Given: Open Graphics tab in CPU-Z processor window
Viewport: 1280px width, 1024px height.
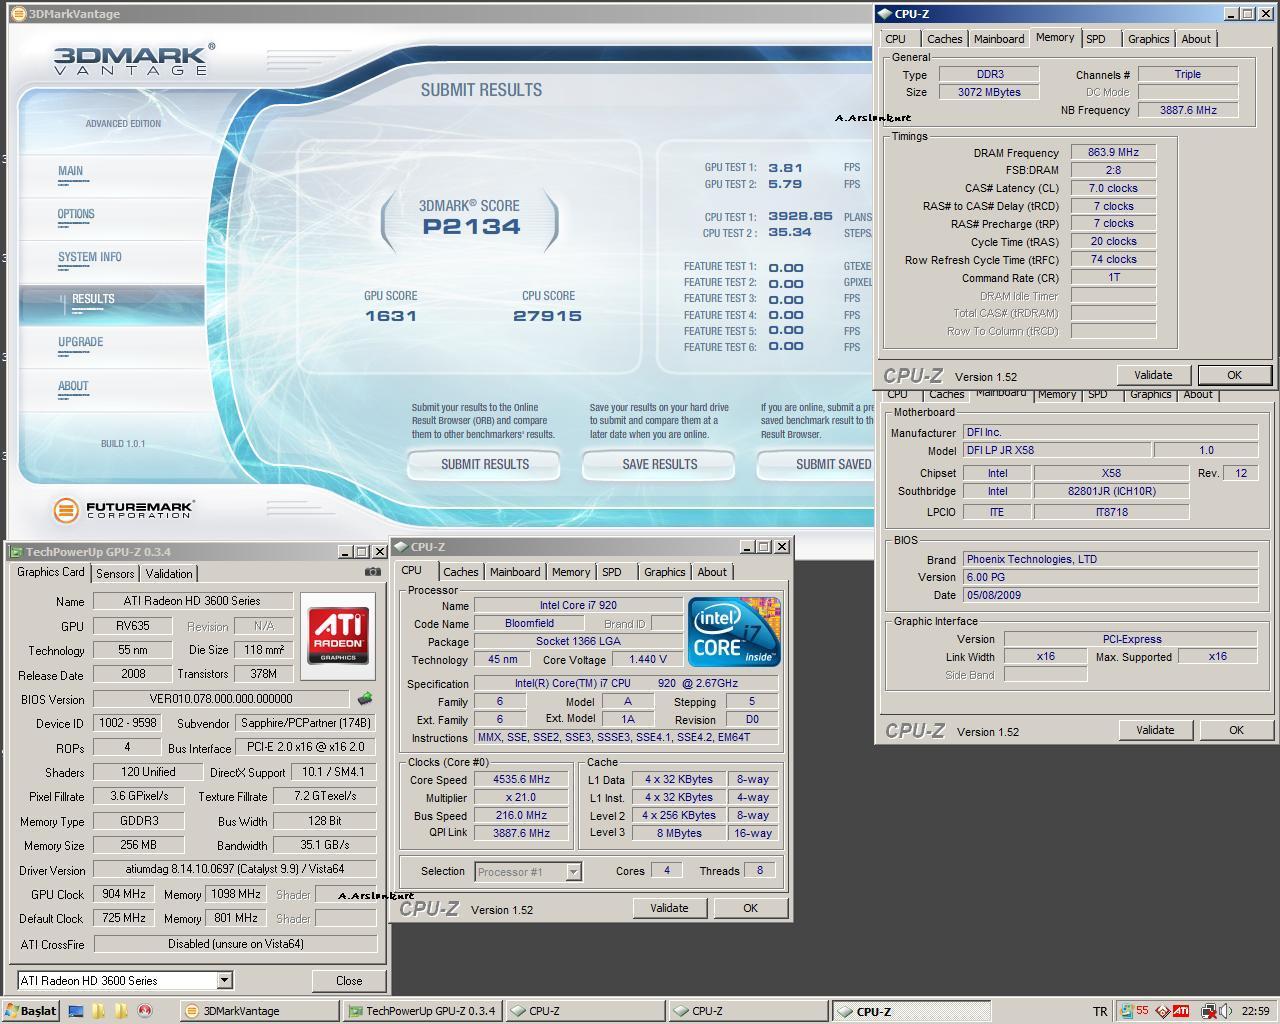Looking at the screenshot, I should pos(665,572).
